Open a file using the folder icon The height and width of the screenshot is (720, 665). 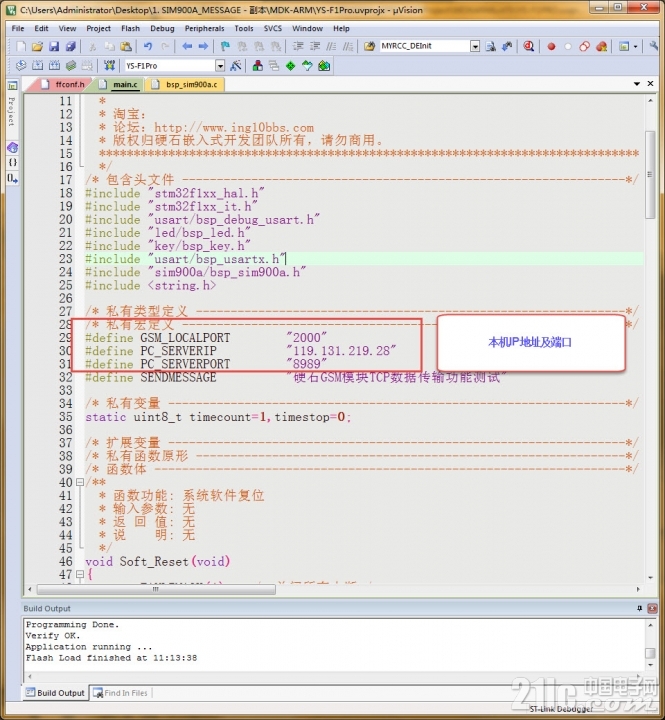[x=38, y=46]
